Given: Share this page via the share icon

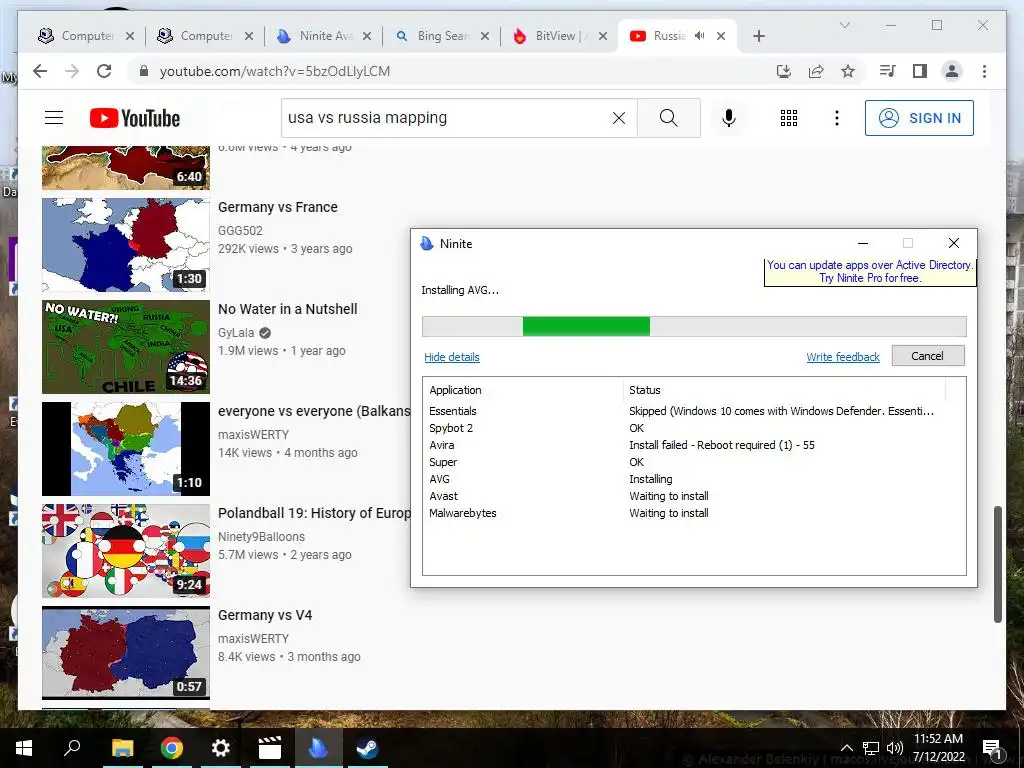Looking at the screenshot, I should [x=816, y=71].
